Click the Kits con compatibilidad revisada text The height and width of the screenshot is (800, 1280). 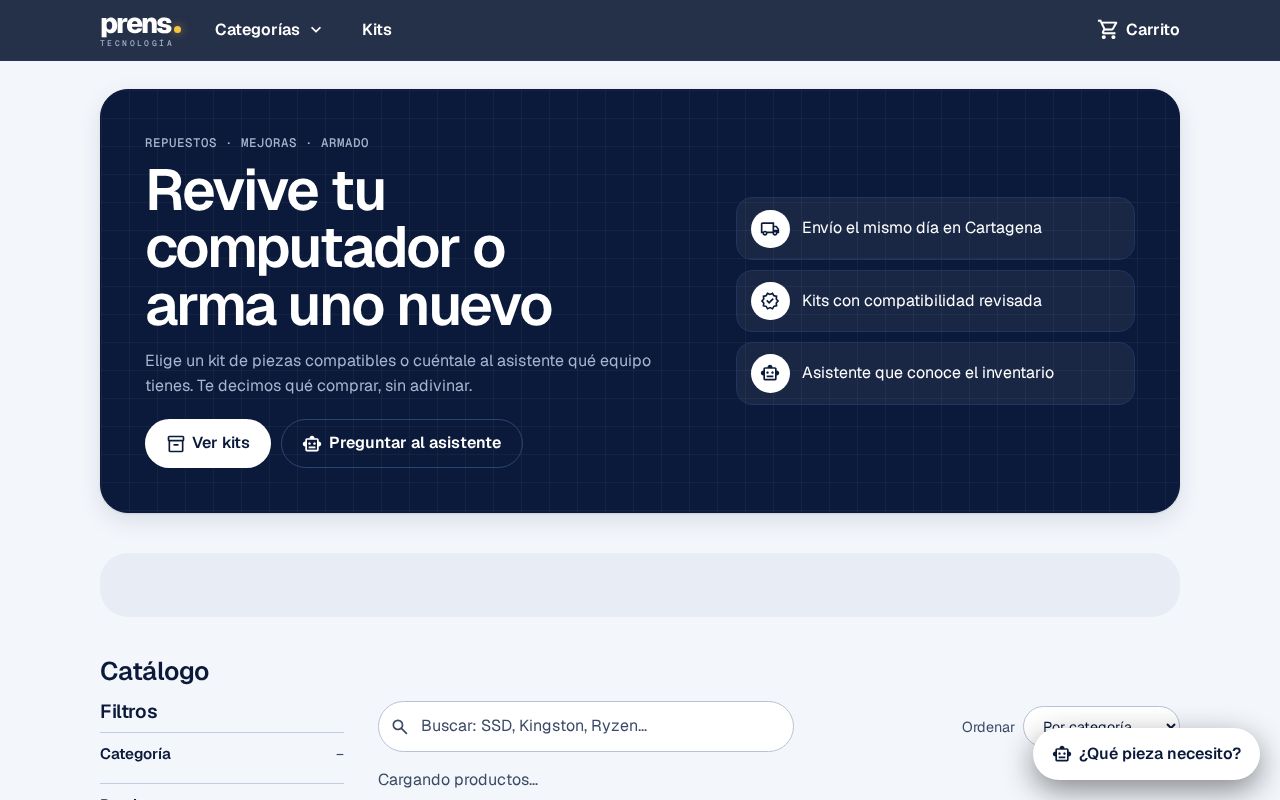coord(922,301)
